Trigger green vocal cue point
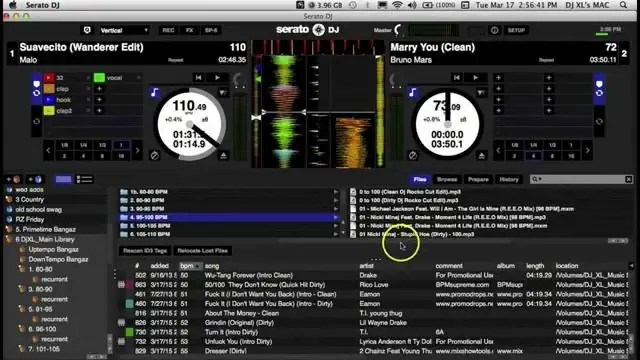 point(99,78)
